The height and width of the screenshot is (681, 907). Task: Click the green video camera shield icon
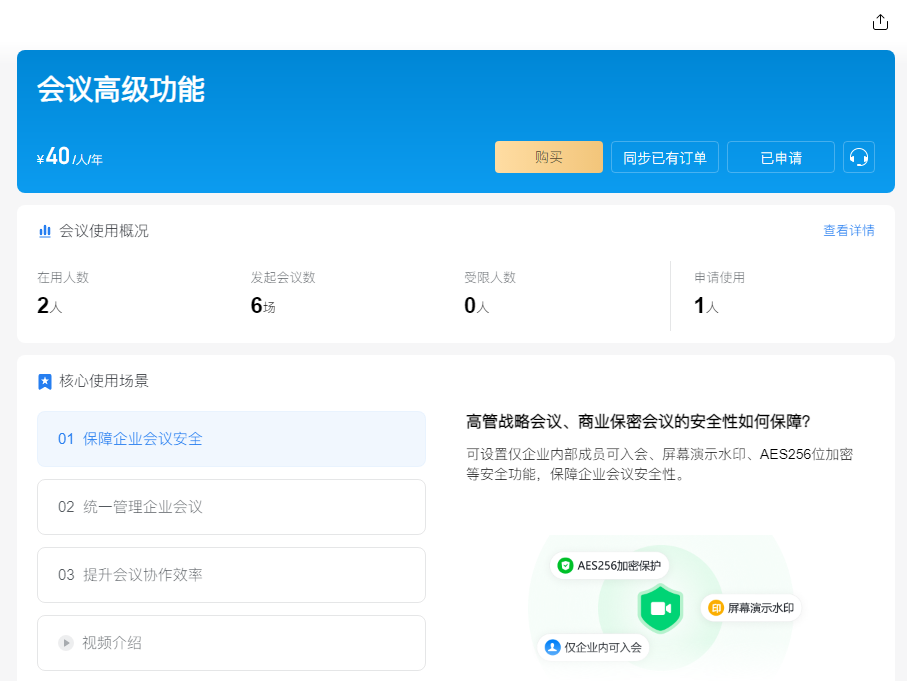click(659, 607)
